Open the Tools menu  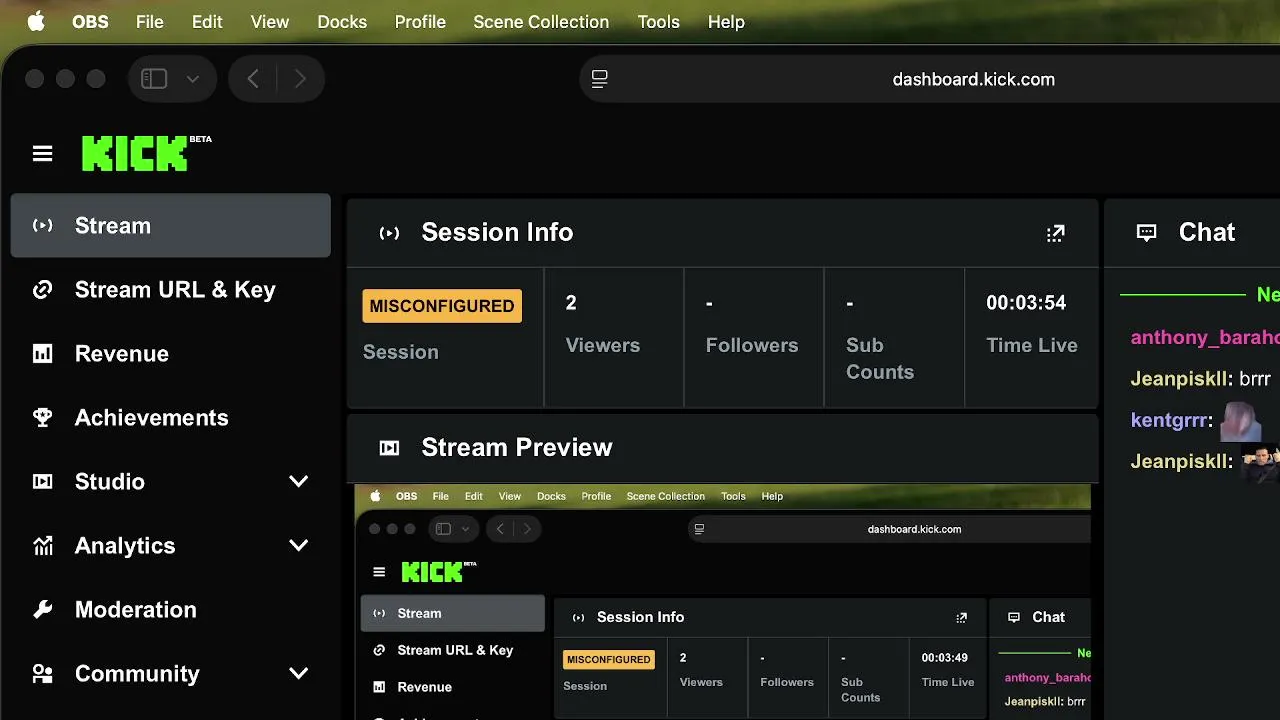point(659,22)
